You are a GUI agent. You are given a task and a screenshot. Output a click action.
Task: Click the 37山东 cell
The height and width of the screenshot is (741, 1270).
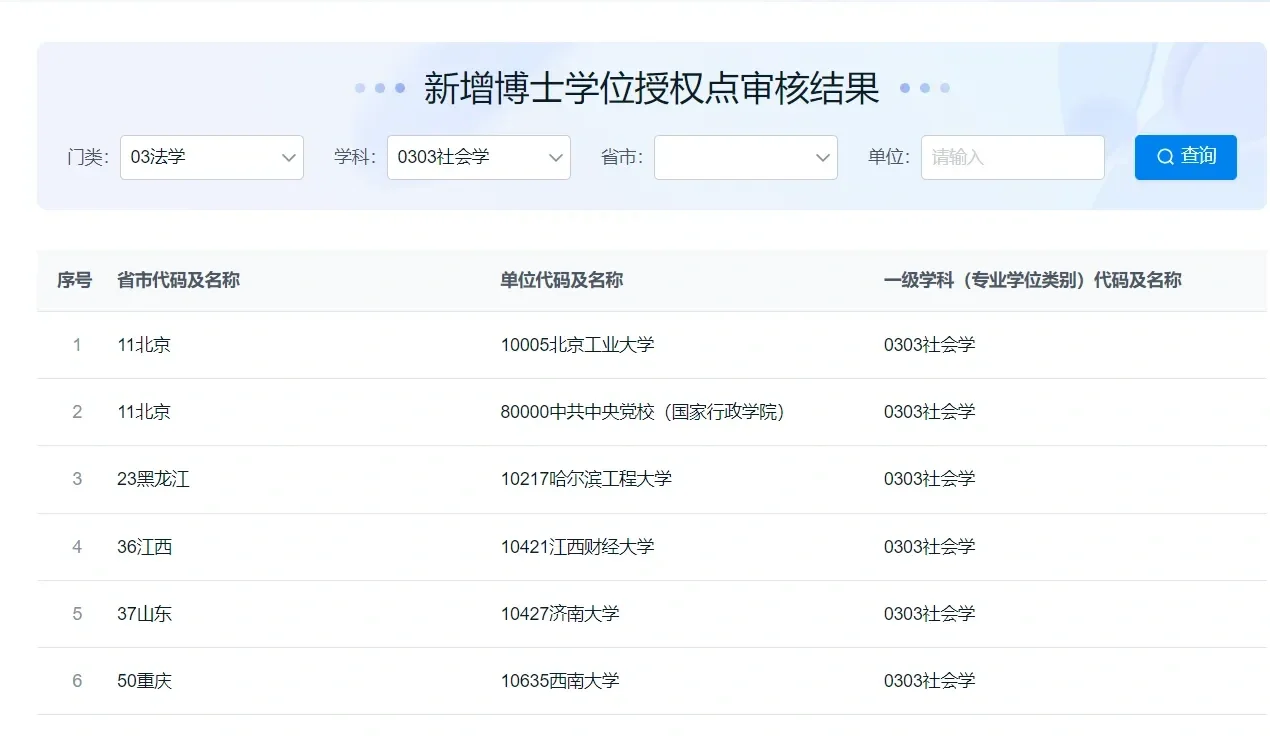(144, 614)
